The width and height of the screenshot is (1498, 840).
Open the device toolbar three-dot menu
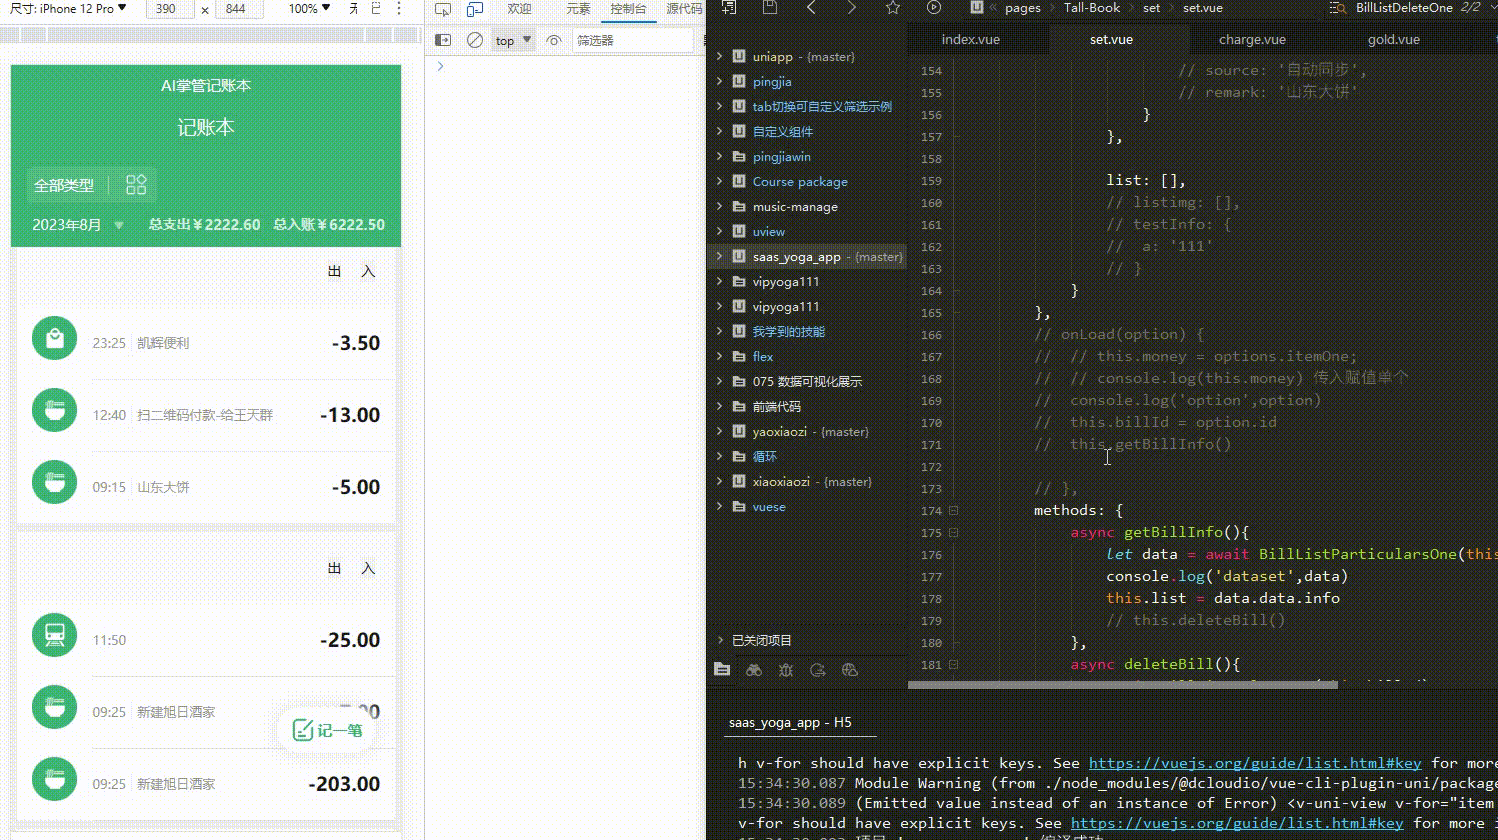[399, 8]
